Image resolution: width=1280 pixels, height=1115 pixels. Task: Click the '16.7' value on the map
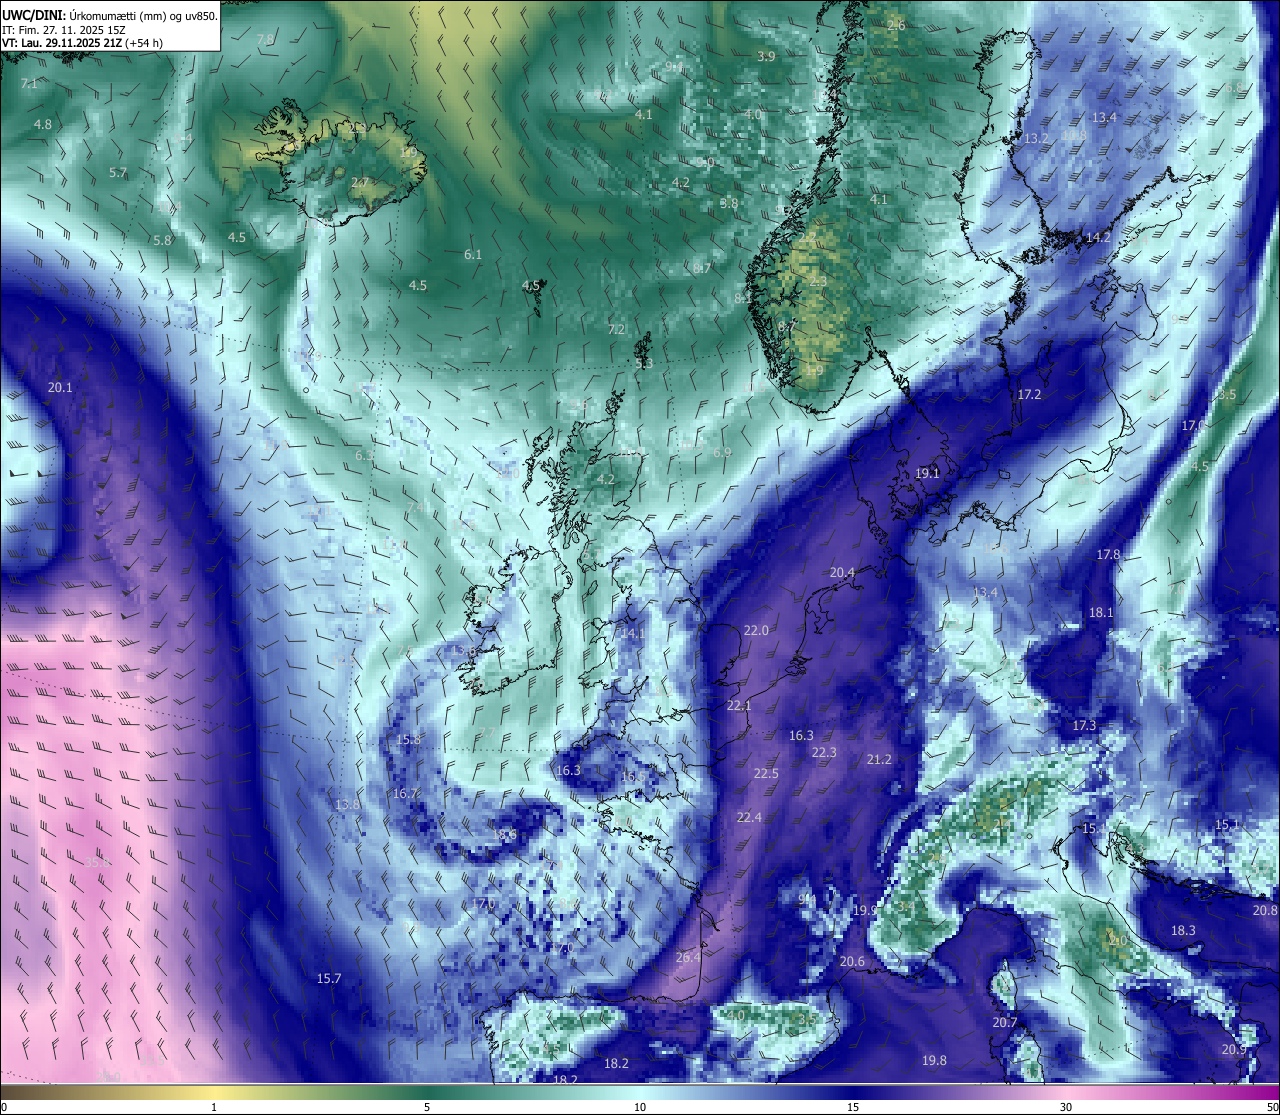(x=405, y=793)
